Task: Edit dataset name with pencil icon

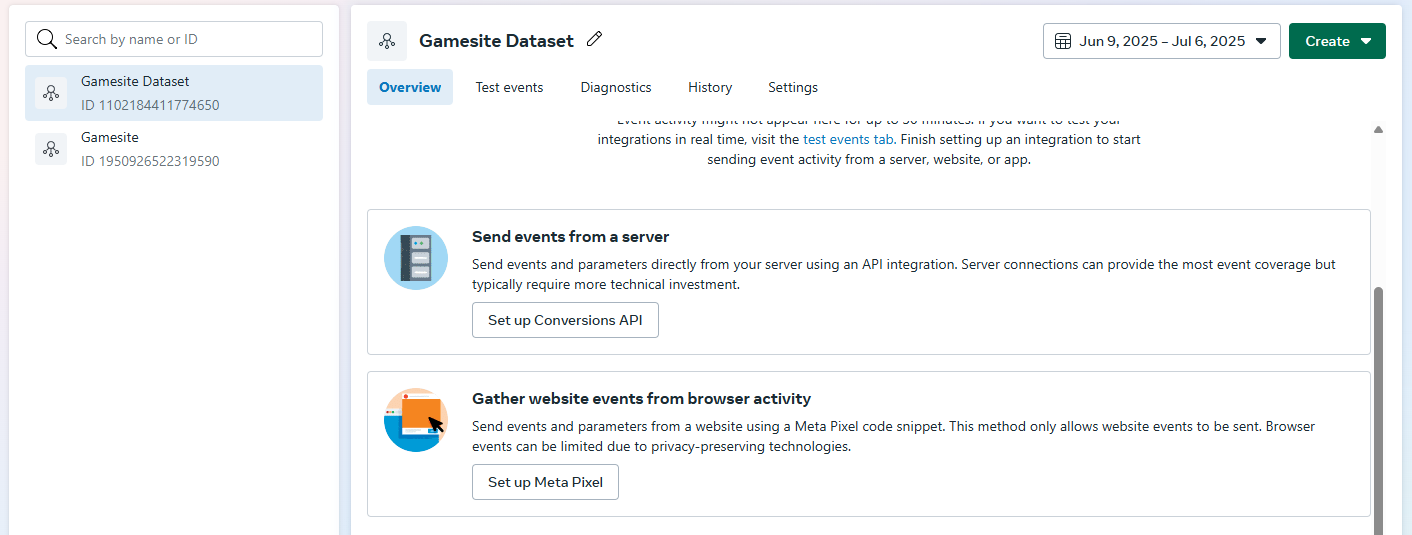Action: coord(595,40)
